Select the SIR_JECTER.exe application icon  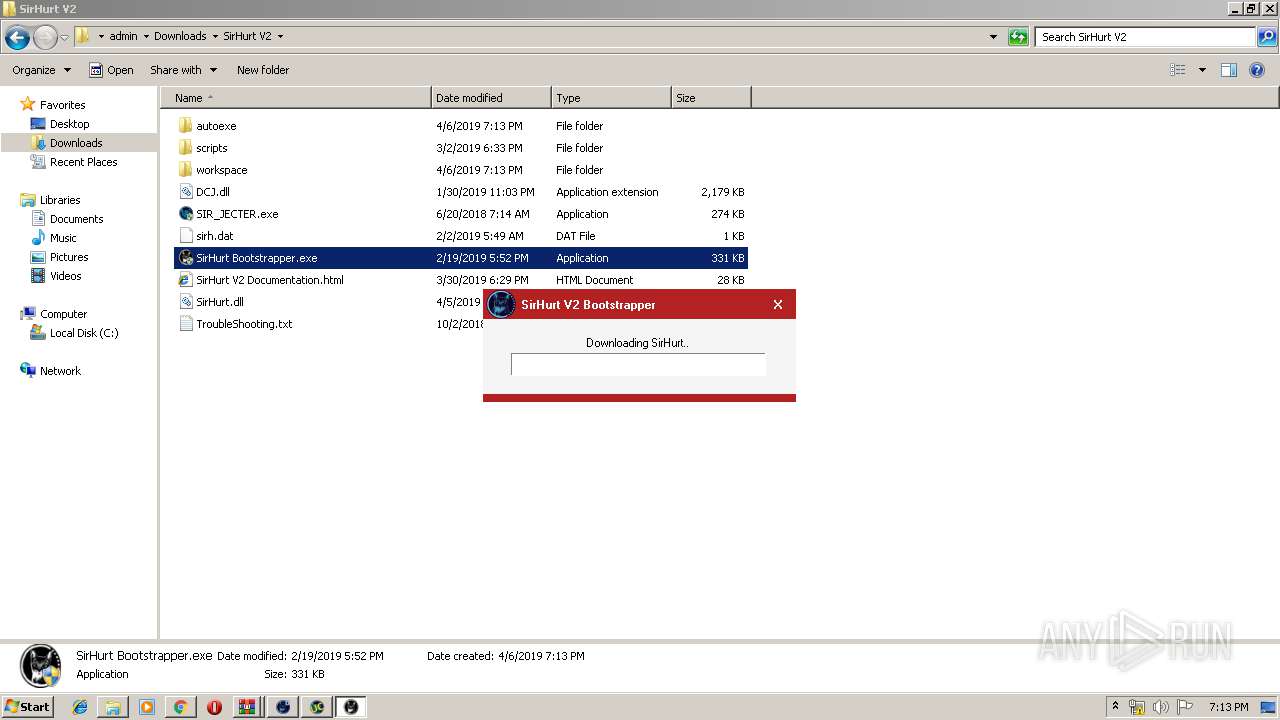(x=185, y=214)
